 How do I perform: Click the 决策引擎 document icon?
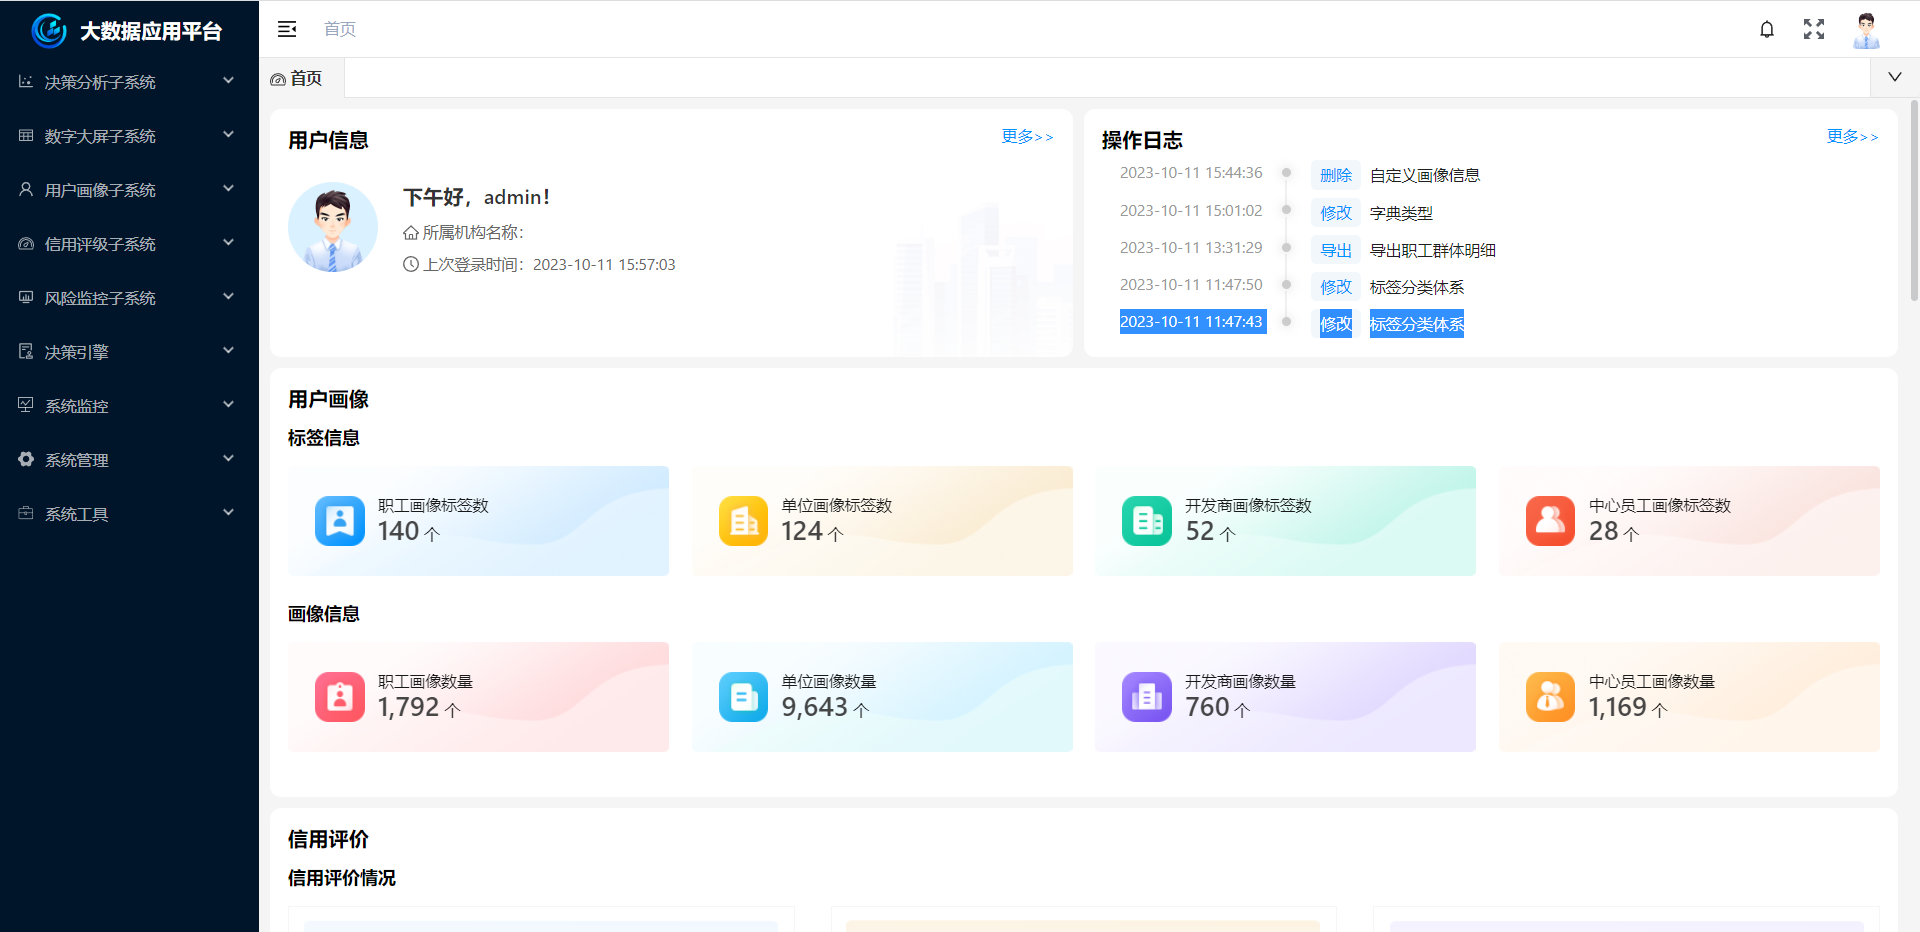click(26, 351)
